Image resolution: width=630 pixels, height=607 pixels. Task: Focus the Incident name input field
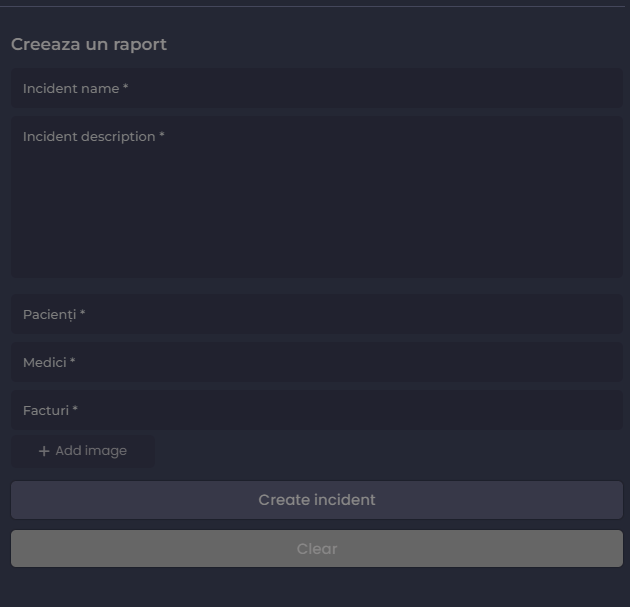tap(316, 88)
